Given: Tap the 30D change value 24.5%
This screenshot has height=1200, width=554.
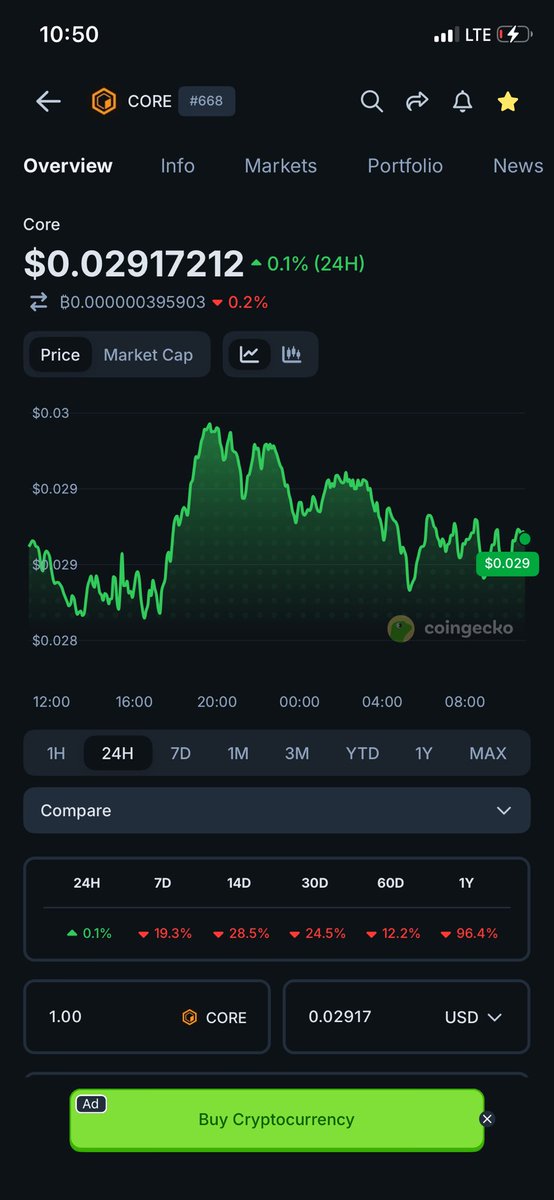Looking at the screenshot, I should [x=317, y=933].
